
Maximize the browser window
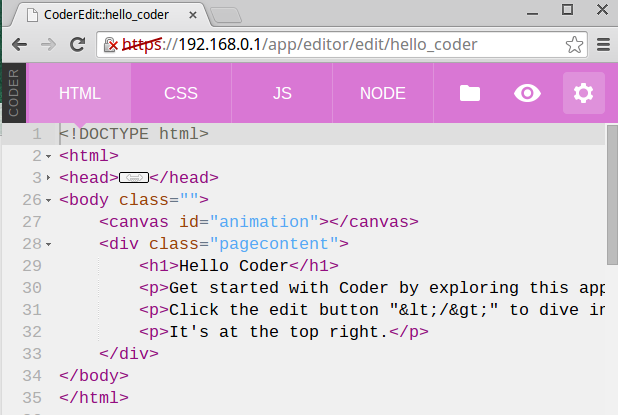[567, 9]
